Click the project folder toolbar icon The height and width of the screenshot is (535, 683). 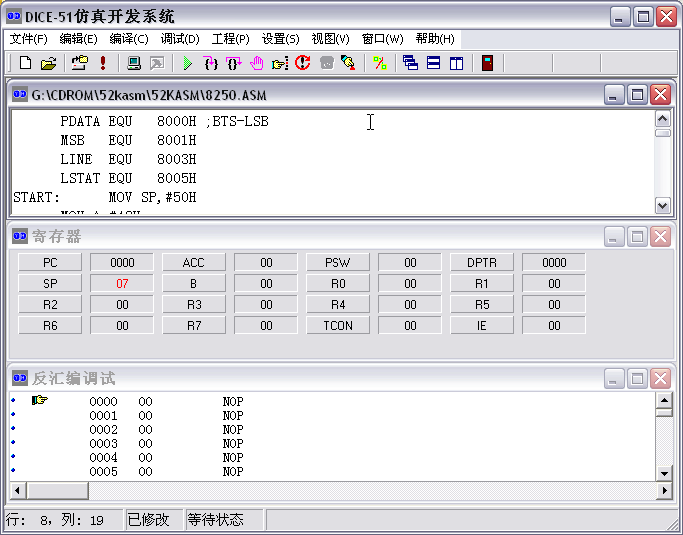[x=80, y=63]
